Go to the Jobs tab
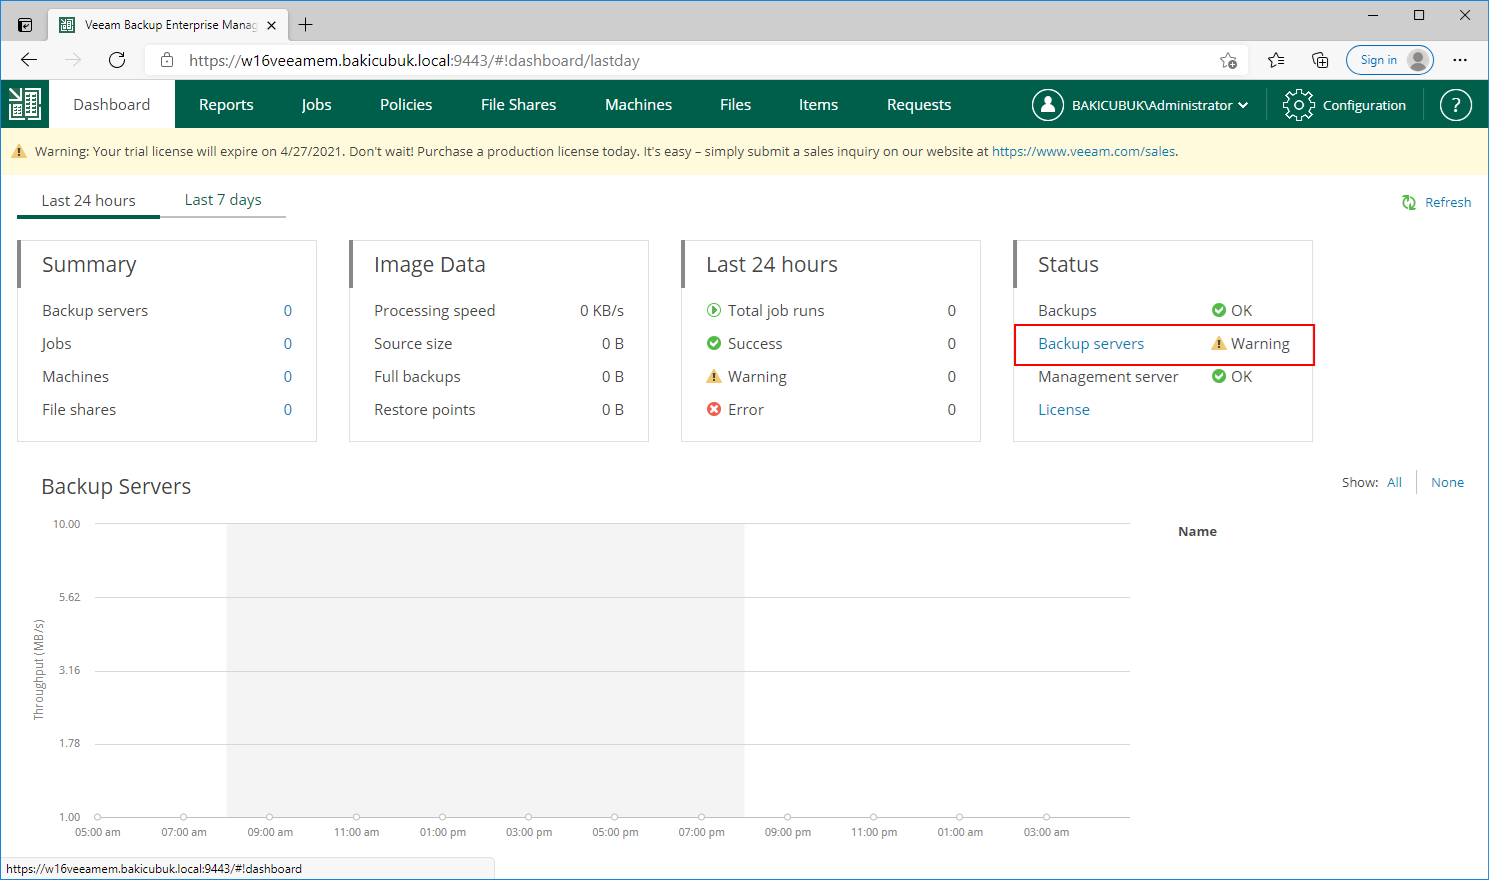 (316, 104)
